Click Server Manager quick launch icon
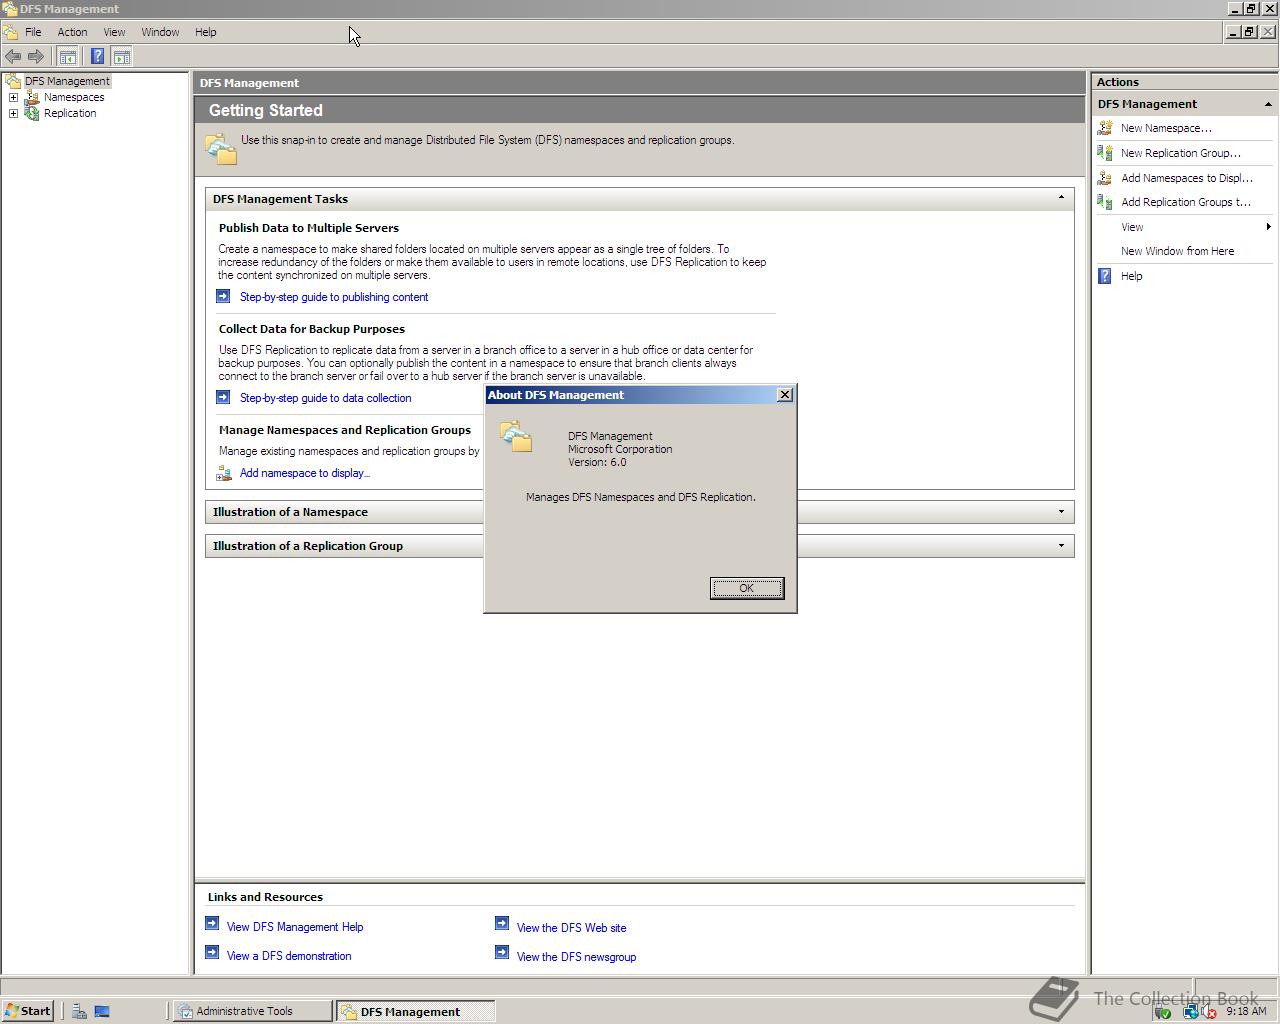The image size is (1280, 1024). pos(79,1011)
